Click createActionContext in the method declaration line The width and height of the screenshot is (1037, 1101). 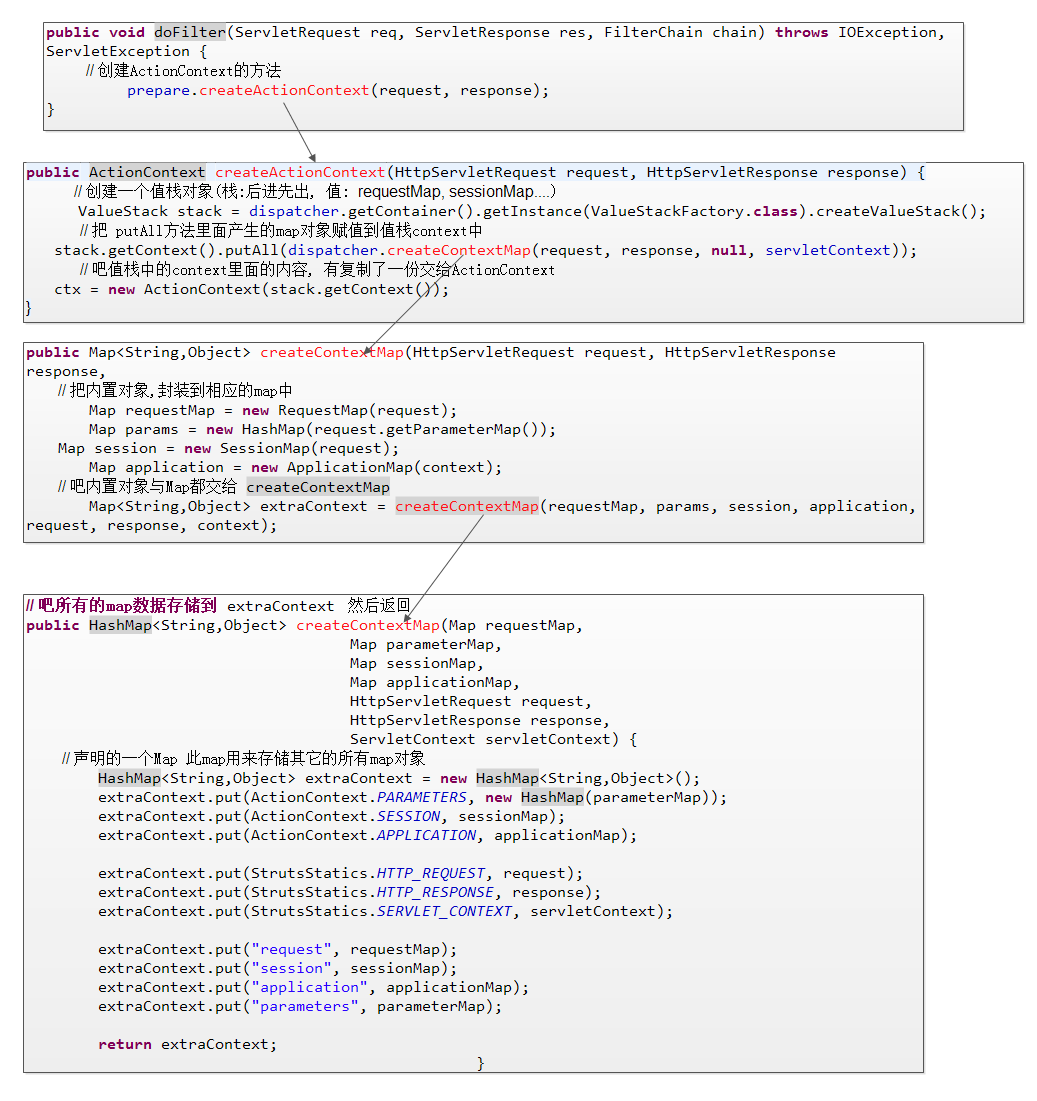coord(300,173)
